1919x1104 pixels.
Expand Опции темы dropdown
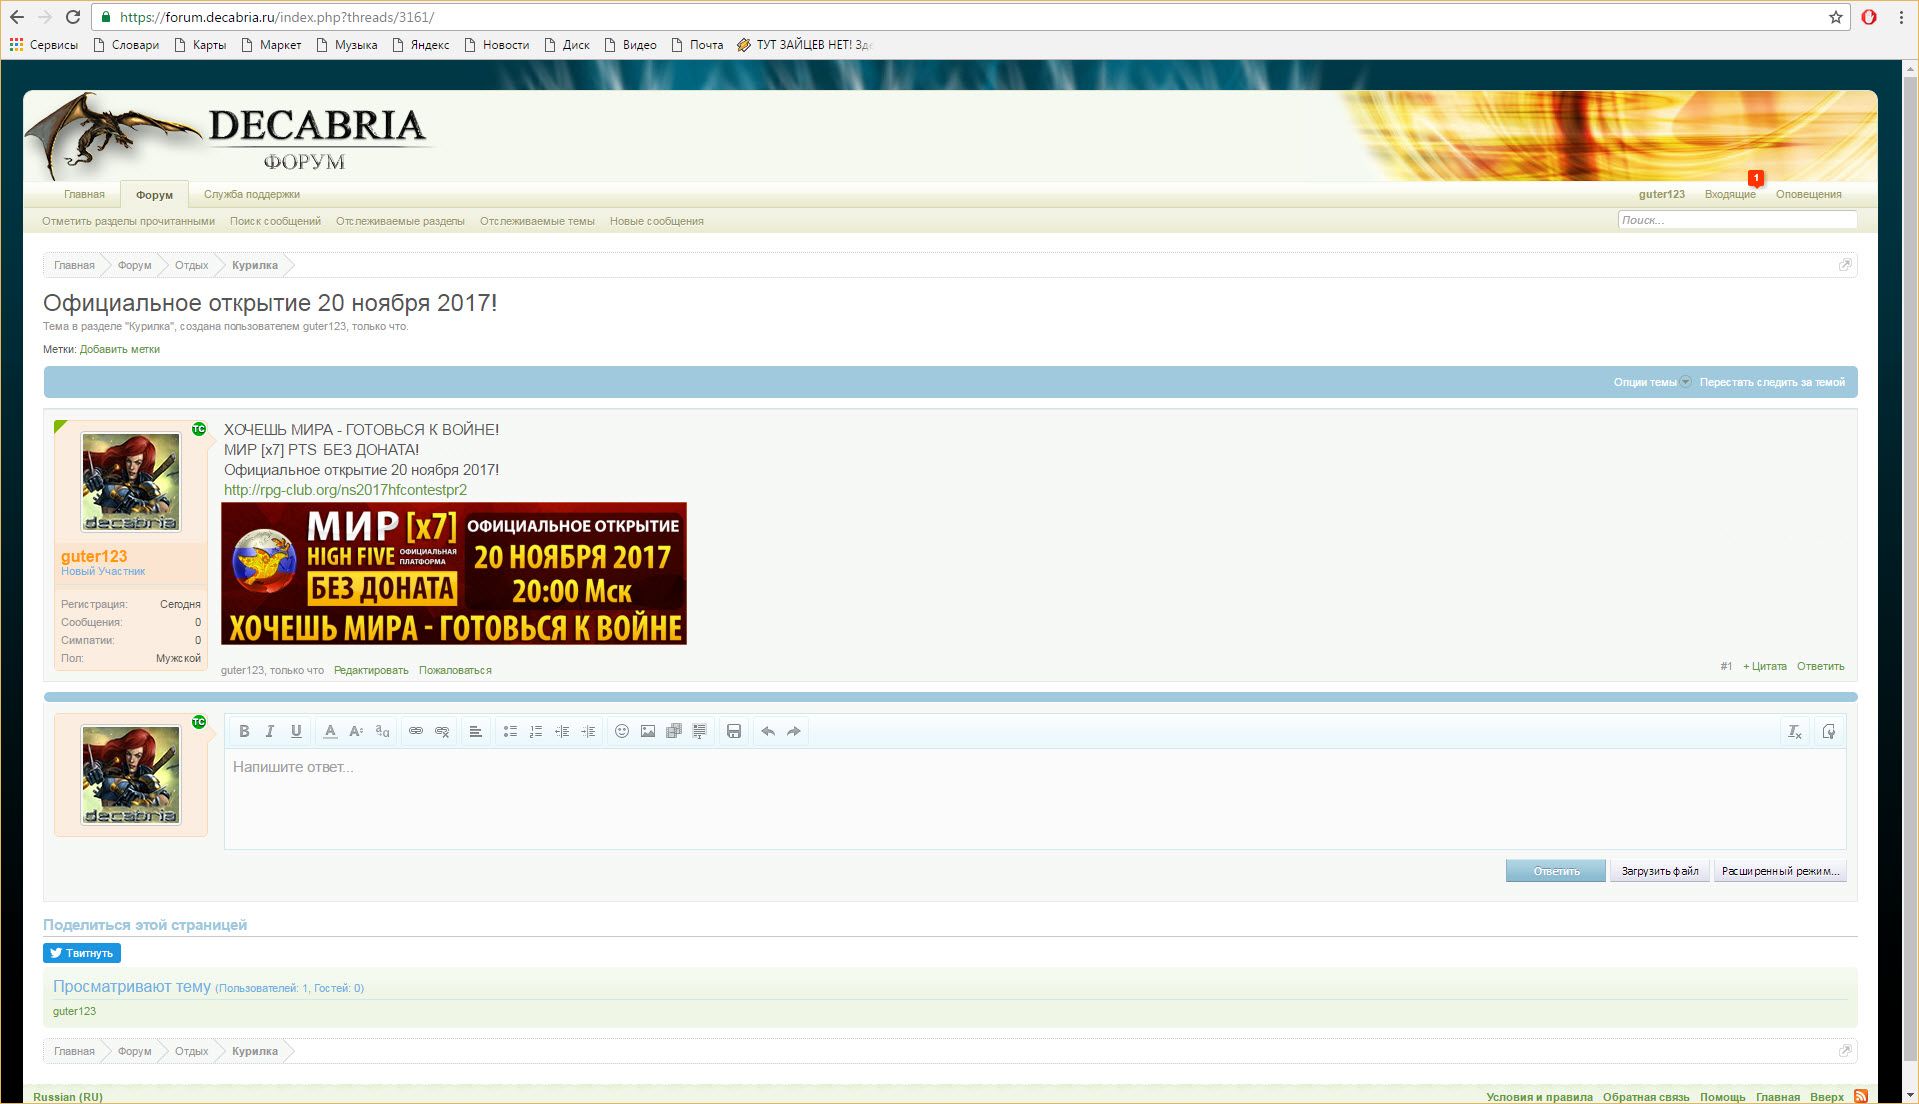1652,382
